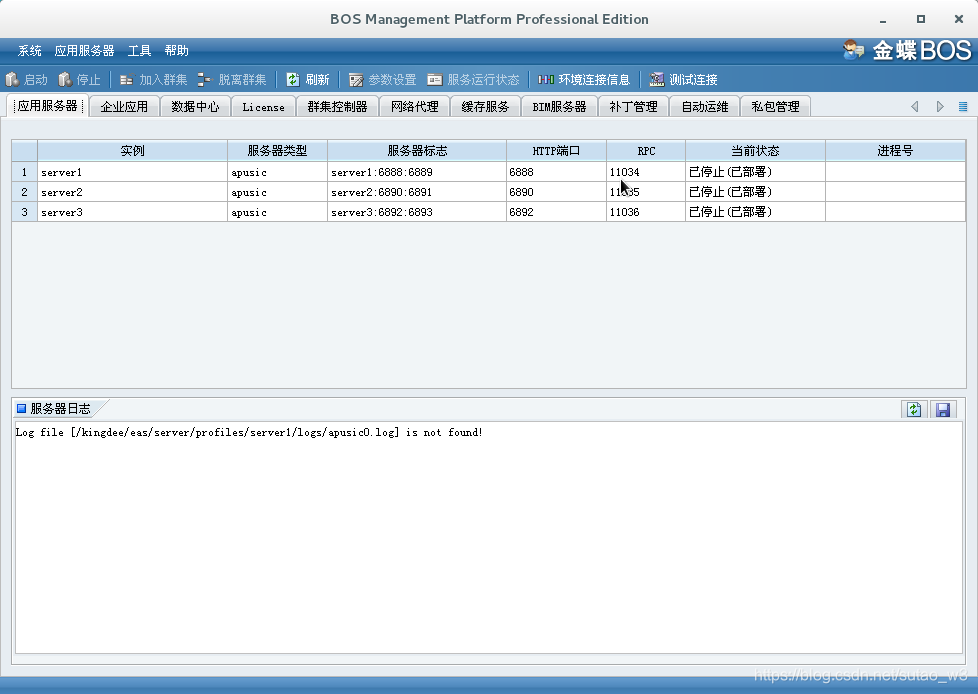978x694 pixels.
Task: Open the 帮助 menu
Action: [x=177, y=51]
